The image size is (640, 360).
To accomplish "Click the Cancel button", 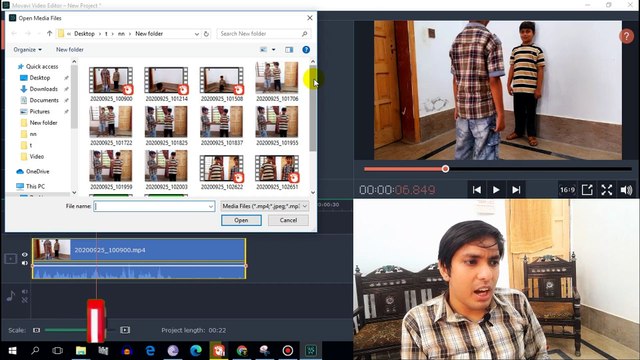I will coord(288,220).
